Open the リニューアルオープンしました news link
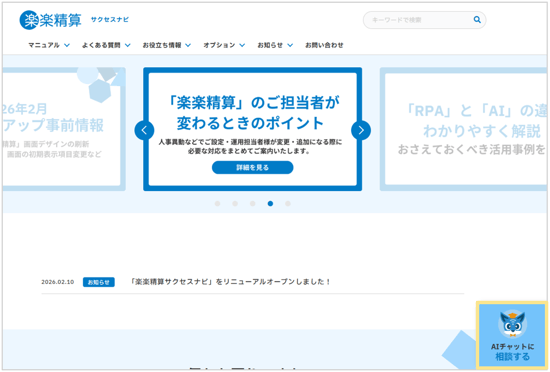550x372 pixels. [x=230, y=282]
